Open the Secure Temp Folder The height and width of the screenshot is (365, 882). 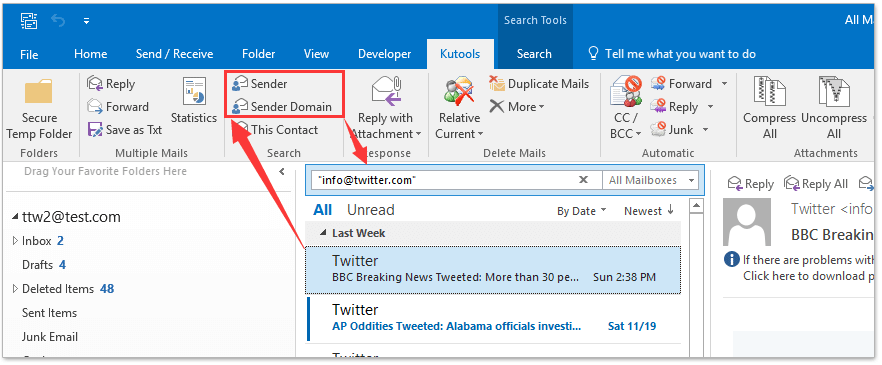(39, 109)
